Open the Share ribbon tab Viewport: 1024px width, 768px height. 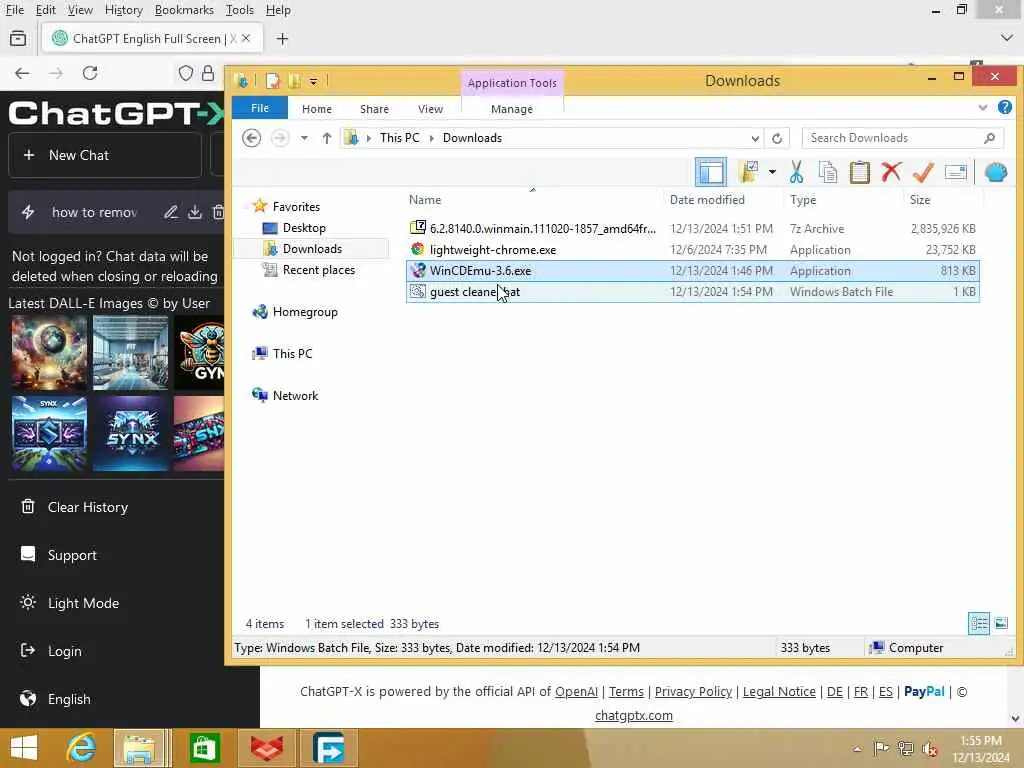click(374, 109)
